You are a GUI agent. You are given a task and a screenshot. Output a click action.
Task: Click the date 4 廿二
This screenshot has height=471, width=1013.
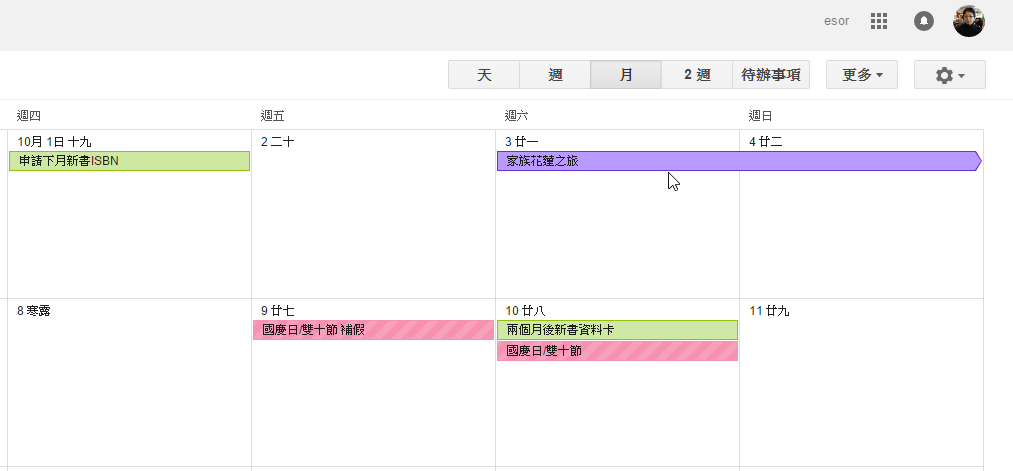765,142
